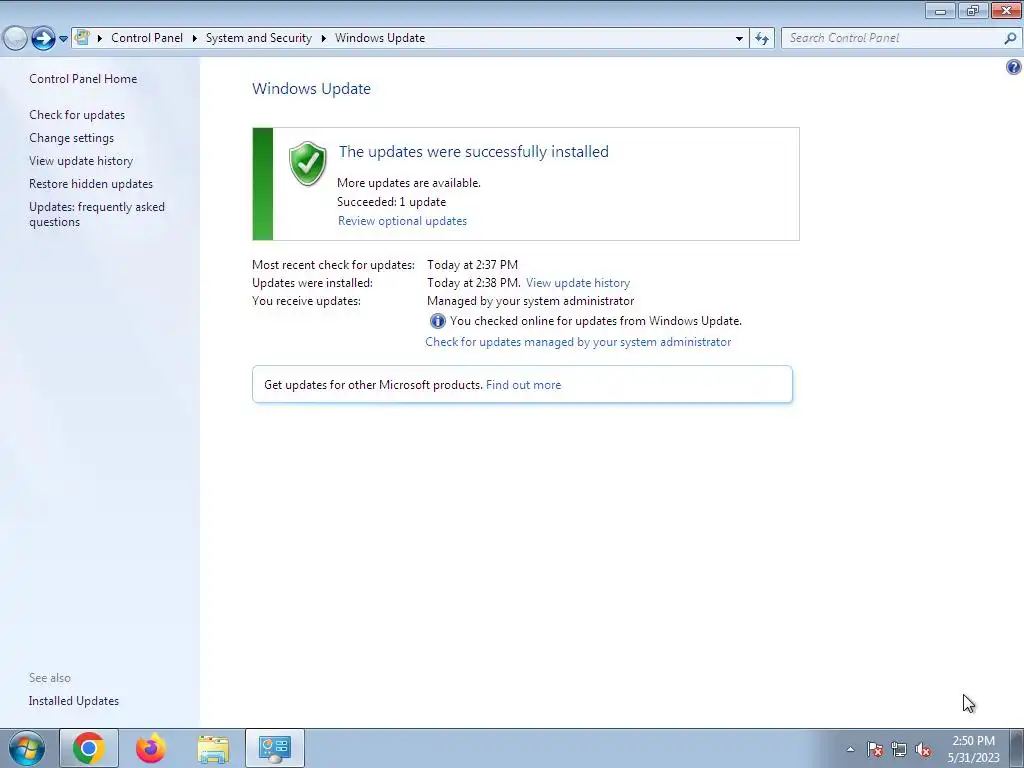Minimize the Windows Update window
This screenshot has width=1024, height=768.
pyautogui.click(x=940, y=11)
